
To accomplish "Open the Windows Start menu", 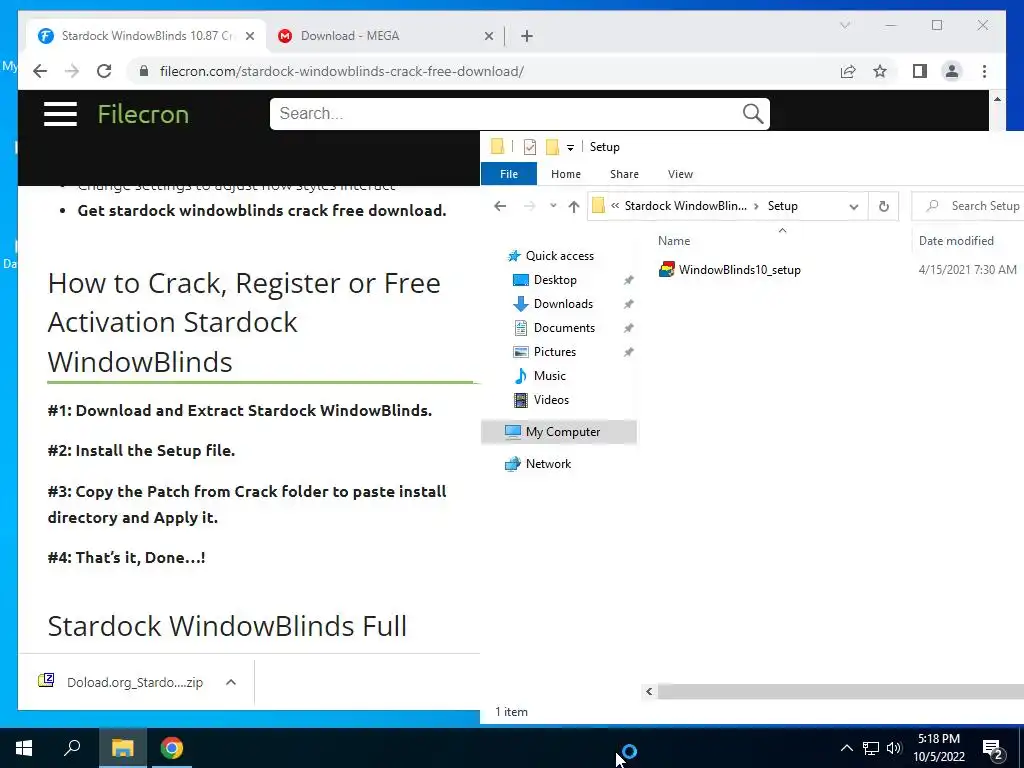I will [24, 748].
